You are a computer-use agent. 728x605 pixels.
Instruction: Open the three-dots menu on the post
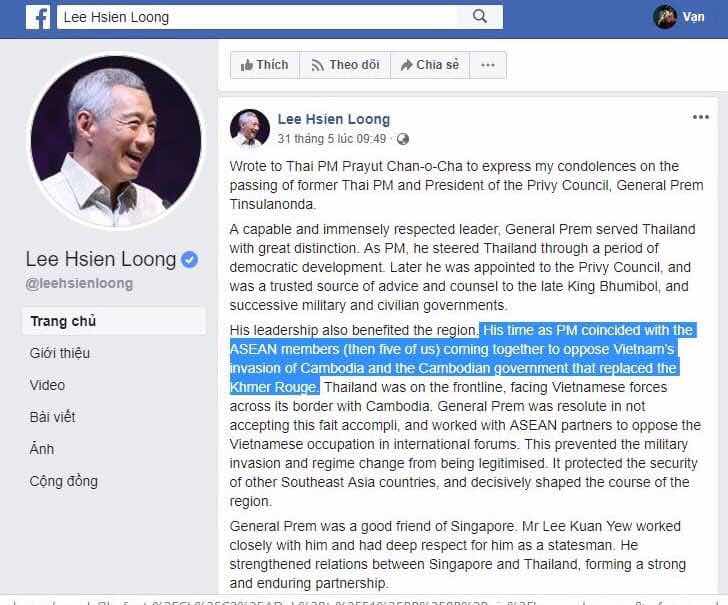(x=701, y=117)
